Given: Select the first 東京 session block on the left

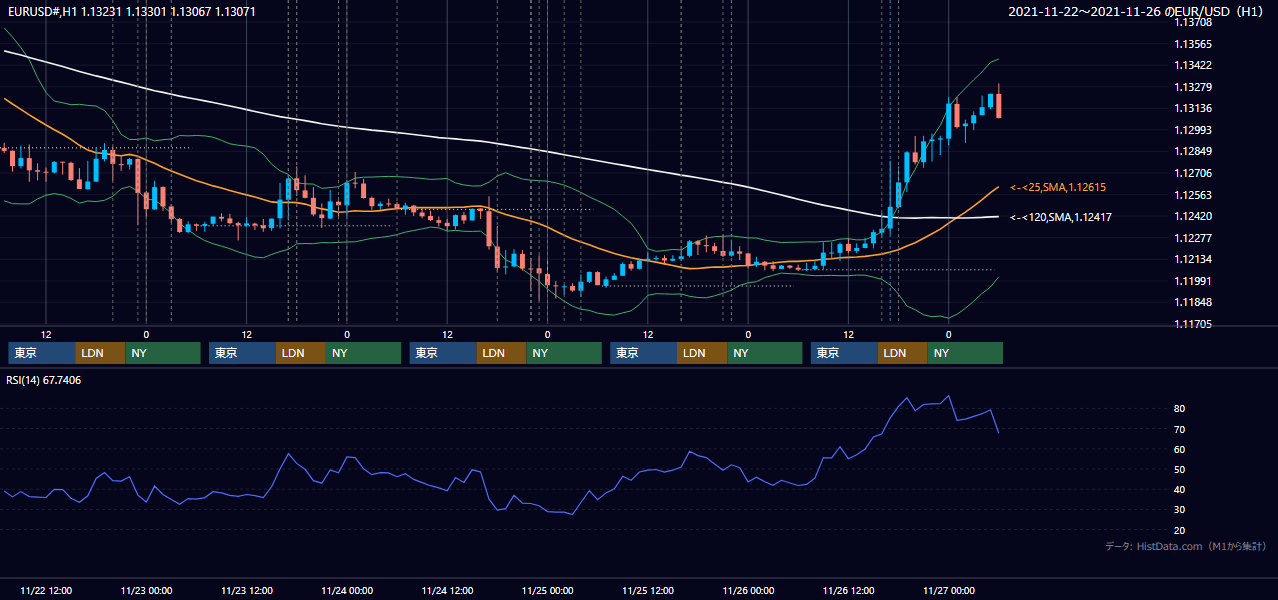Looking at the screenshot, I should pyautogui.click(x=42, y=353).
